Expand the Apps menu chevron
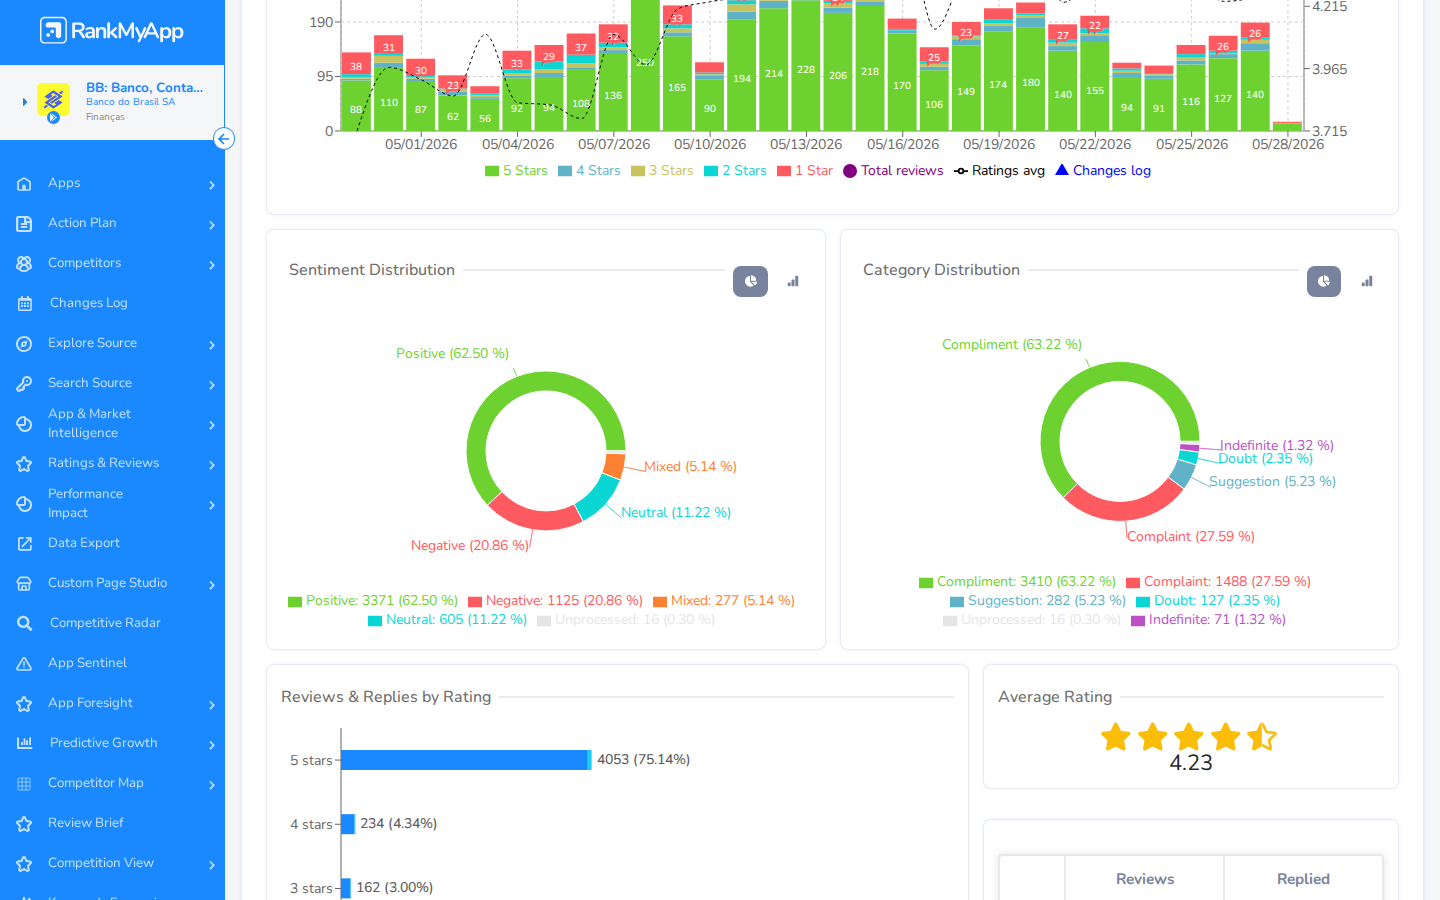 212,185
